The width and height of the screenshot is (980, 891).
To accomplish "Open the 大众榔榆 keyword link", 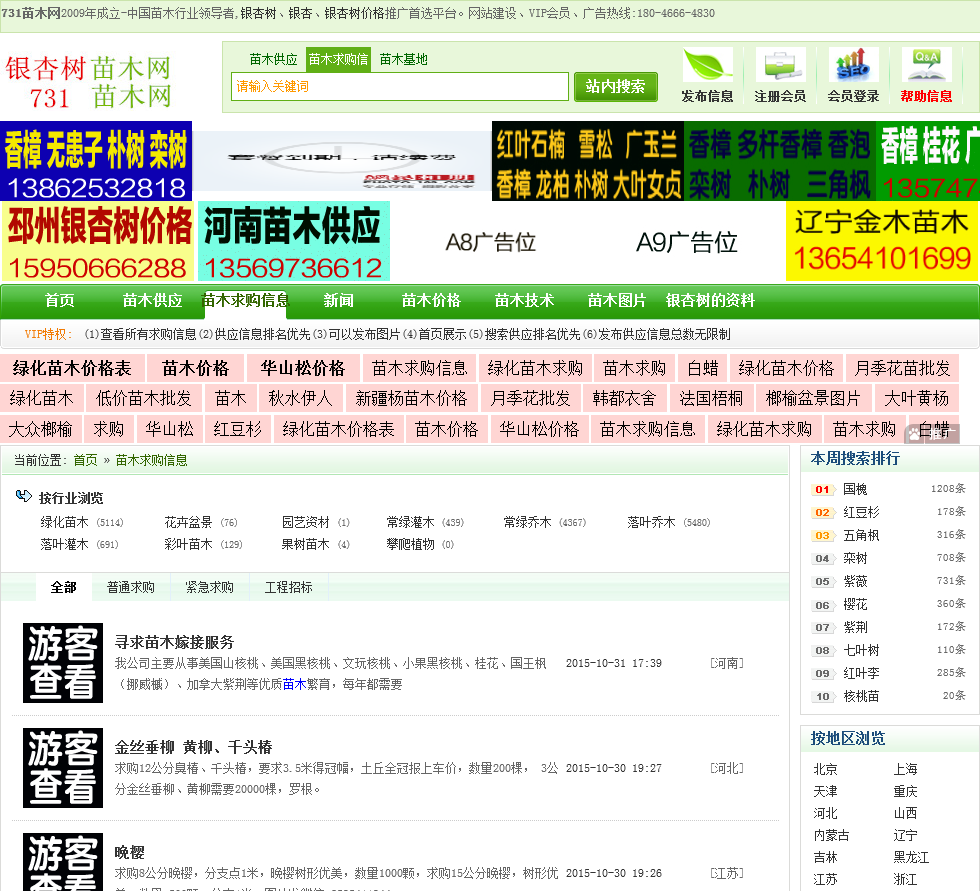I will click(x=41, y=429).
